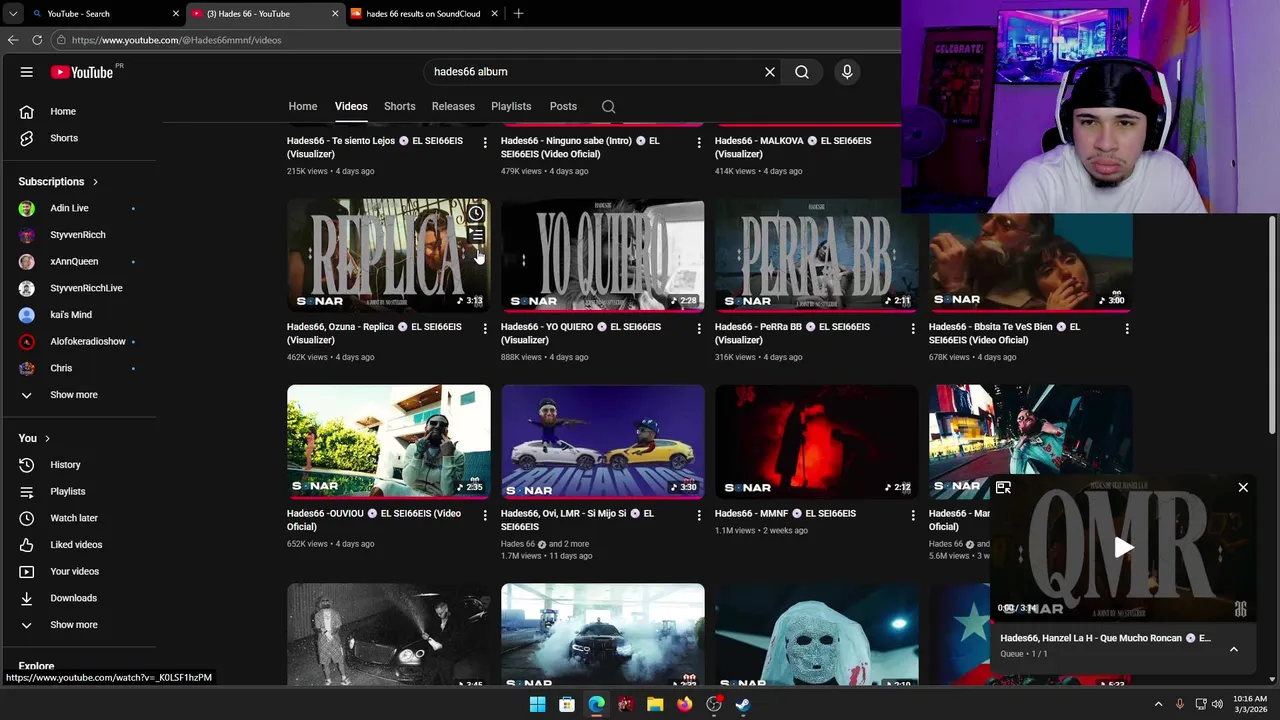Open a new browser tab
This screenshot has height=720, width=1280.
point(518,14)
